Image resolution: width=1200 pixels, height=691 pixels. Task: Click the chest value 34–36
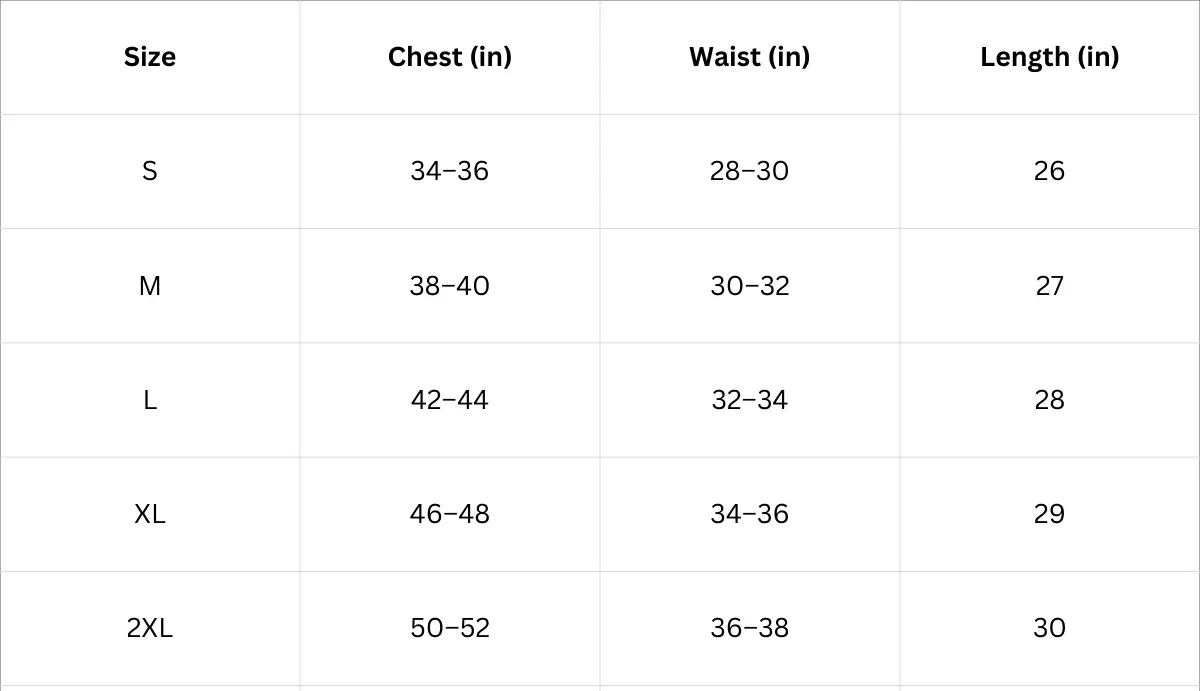[450, 171]
